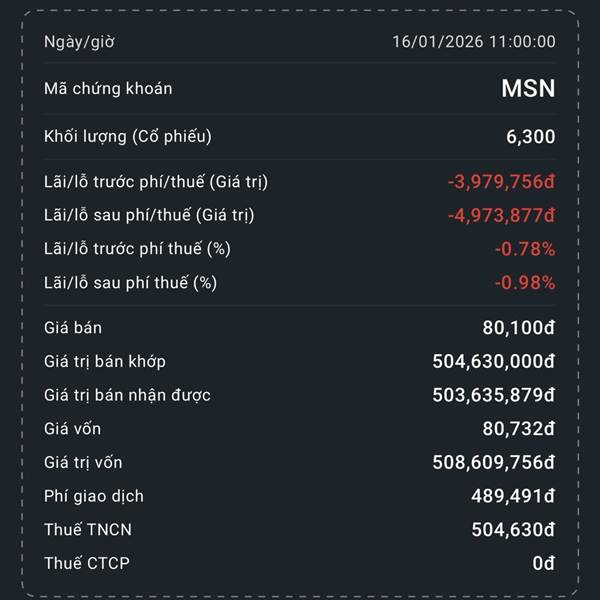Click the MSN stock symbol

tap(528, 88)
